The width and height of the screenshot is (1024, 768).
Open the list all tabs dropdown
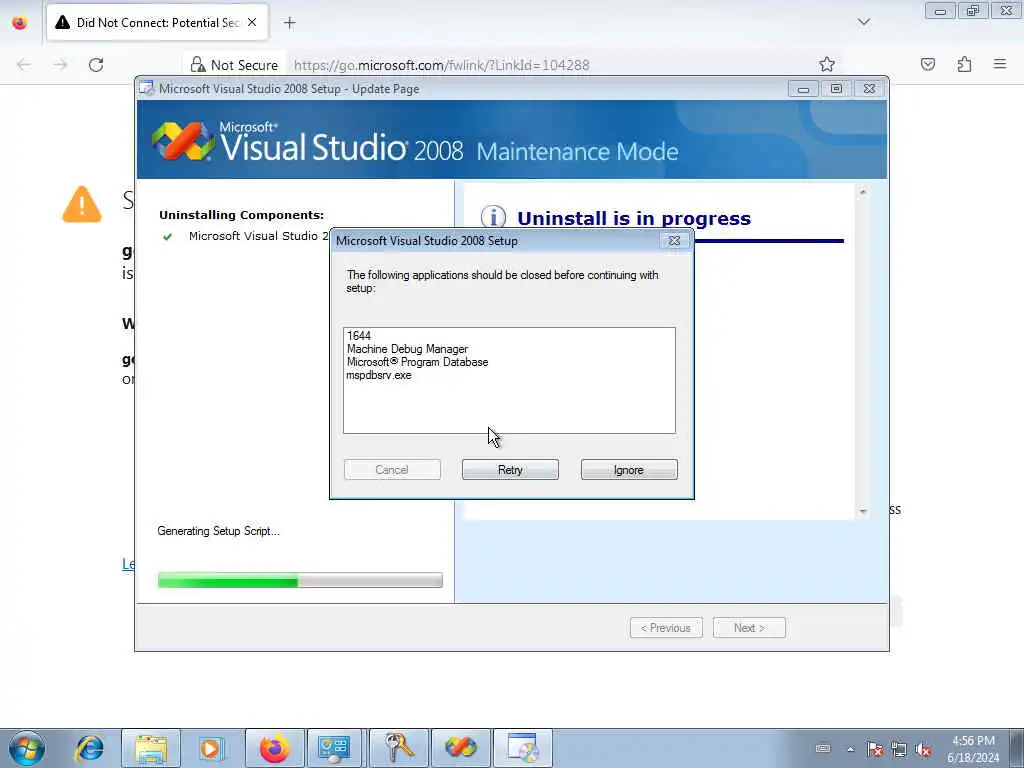(x=864, y=23)
